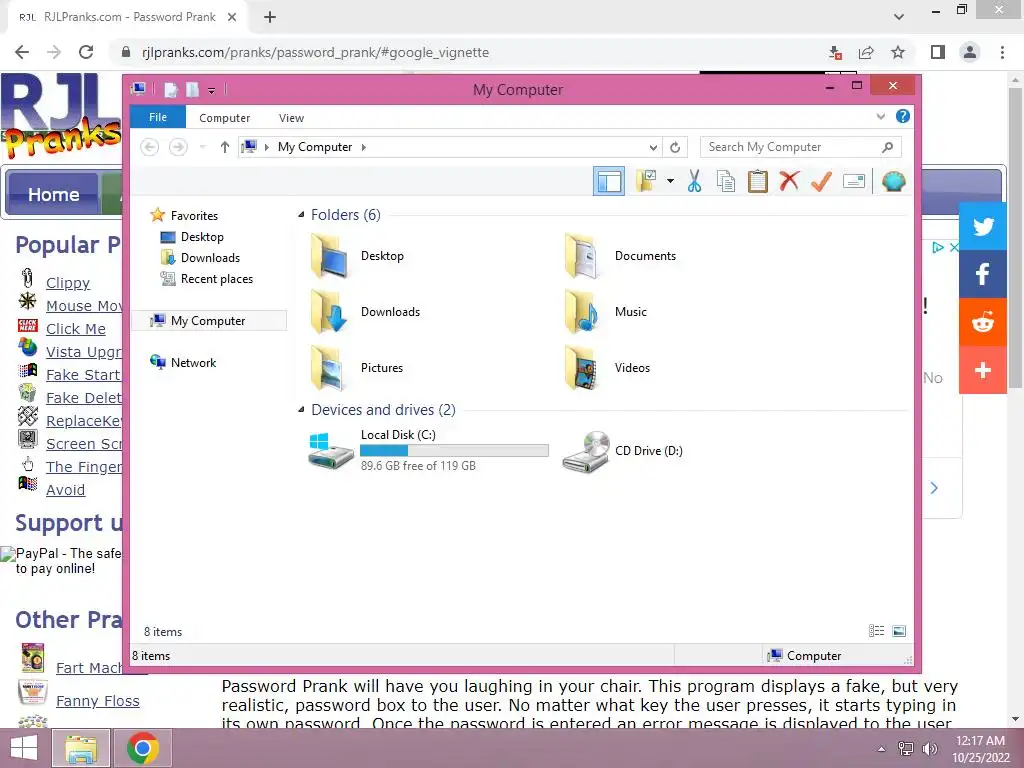Switch to details view icon
Image resolution: width=1024 pixels, height=768 pixels.
tap(876, 630)
